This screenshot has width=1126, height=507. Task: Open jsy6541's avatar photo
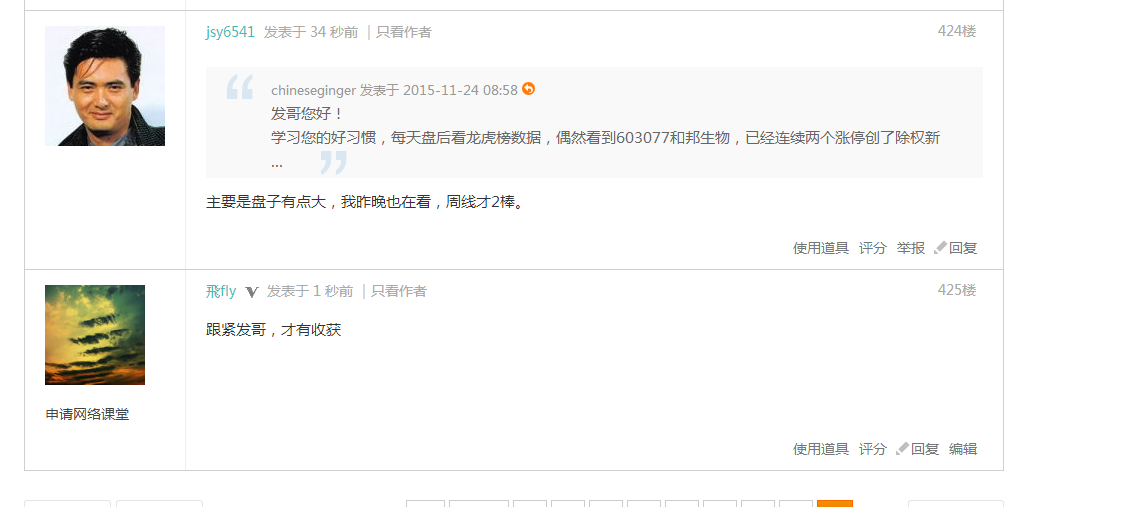tap(105, 86)
